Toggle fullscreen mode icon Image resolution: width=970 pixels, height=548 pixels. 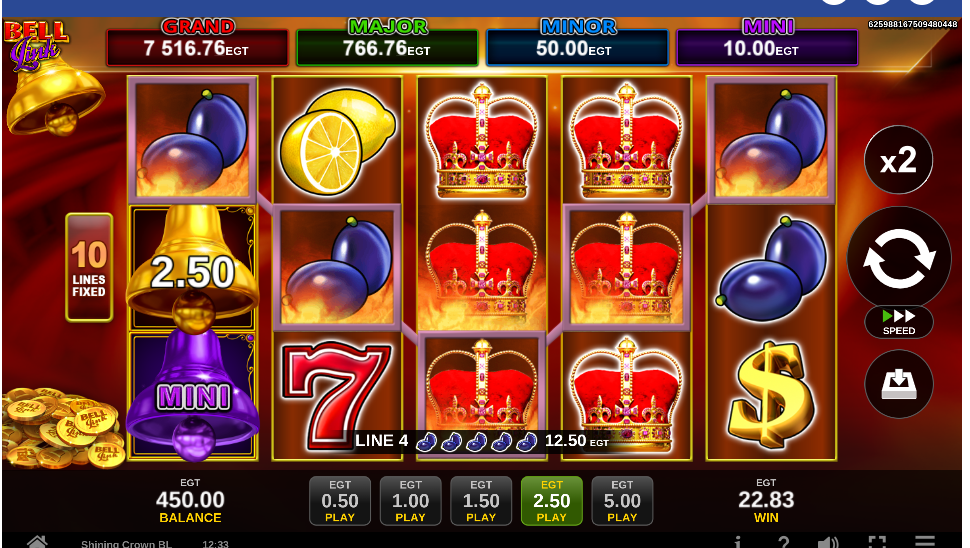tap(877, 542)
